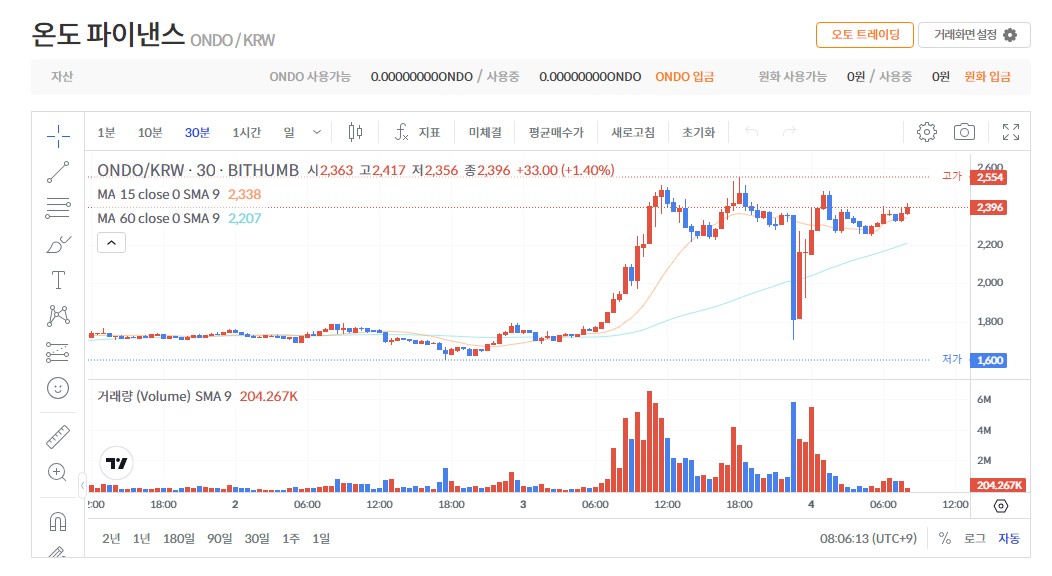Click the TradingView logo
This screenshot has height=576, width=1052.
(x=117, y=463)
